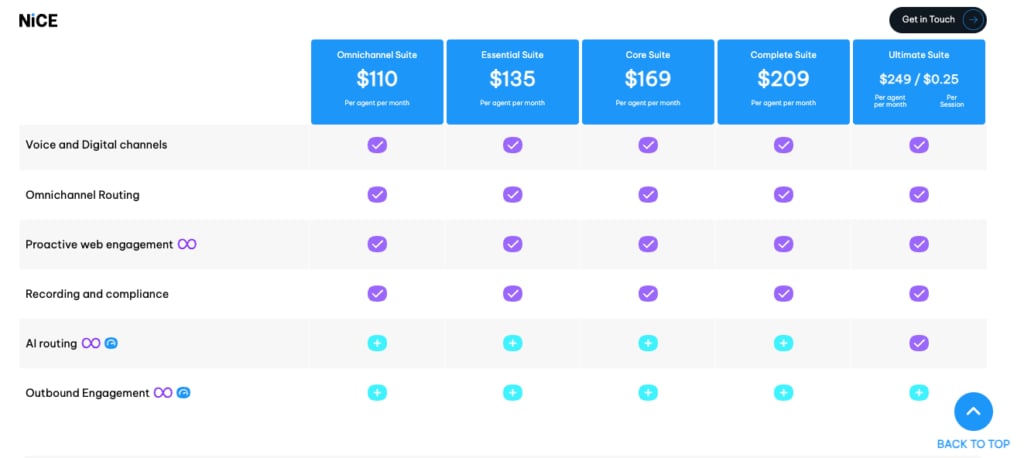Expand AI routing add-on for Omnichannel Suite
This screenshot has width=1024, height=458.
click(x=377, y=343)
